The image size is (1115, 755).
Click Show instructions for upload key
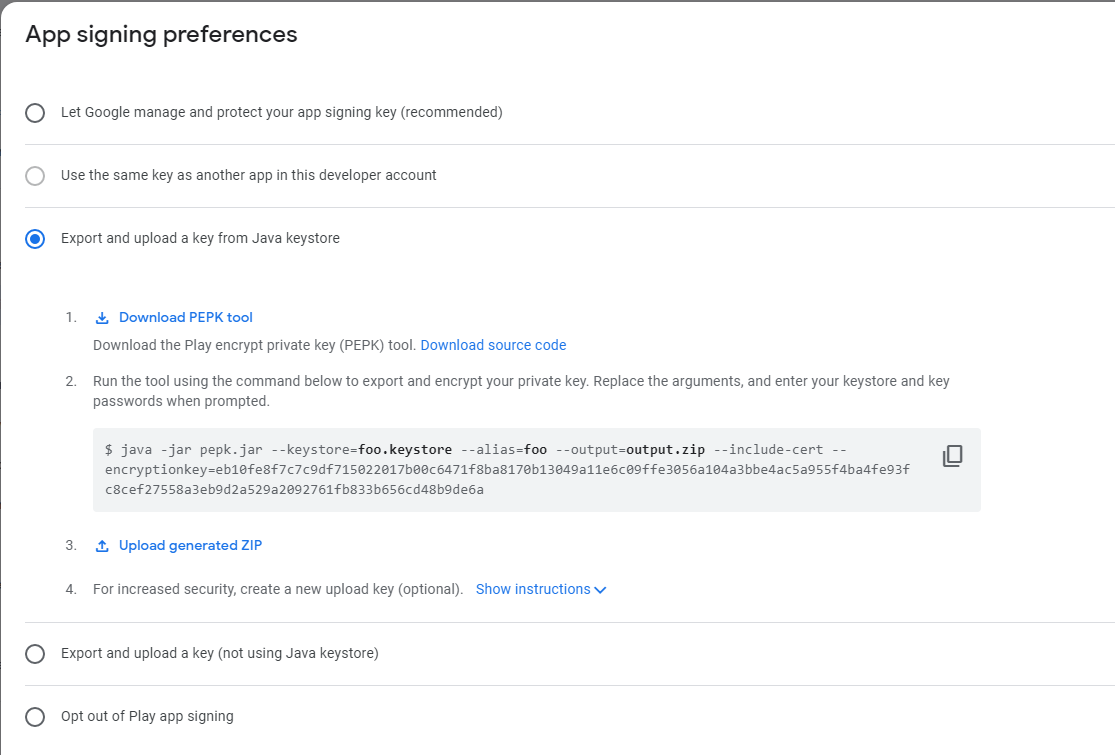[533, 589]
